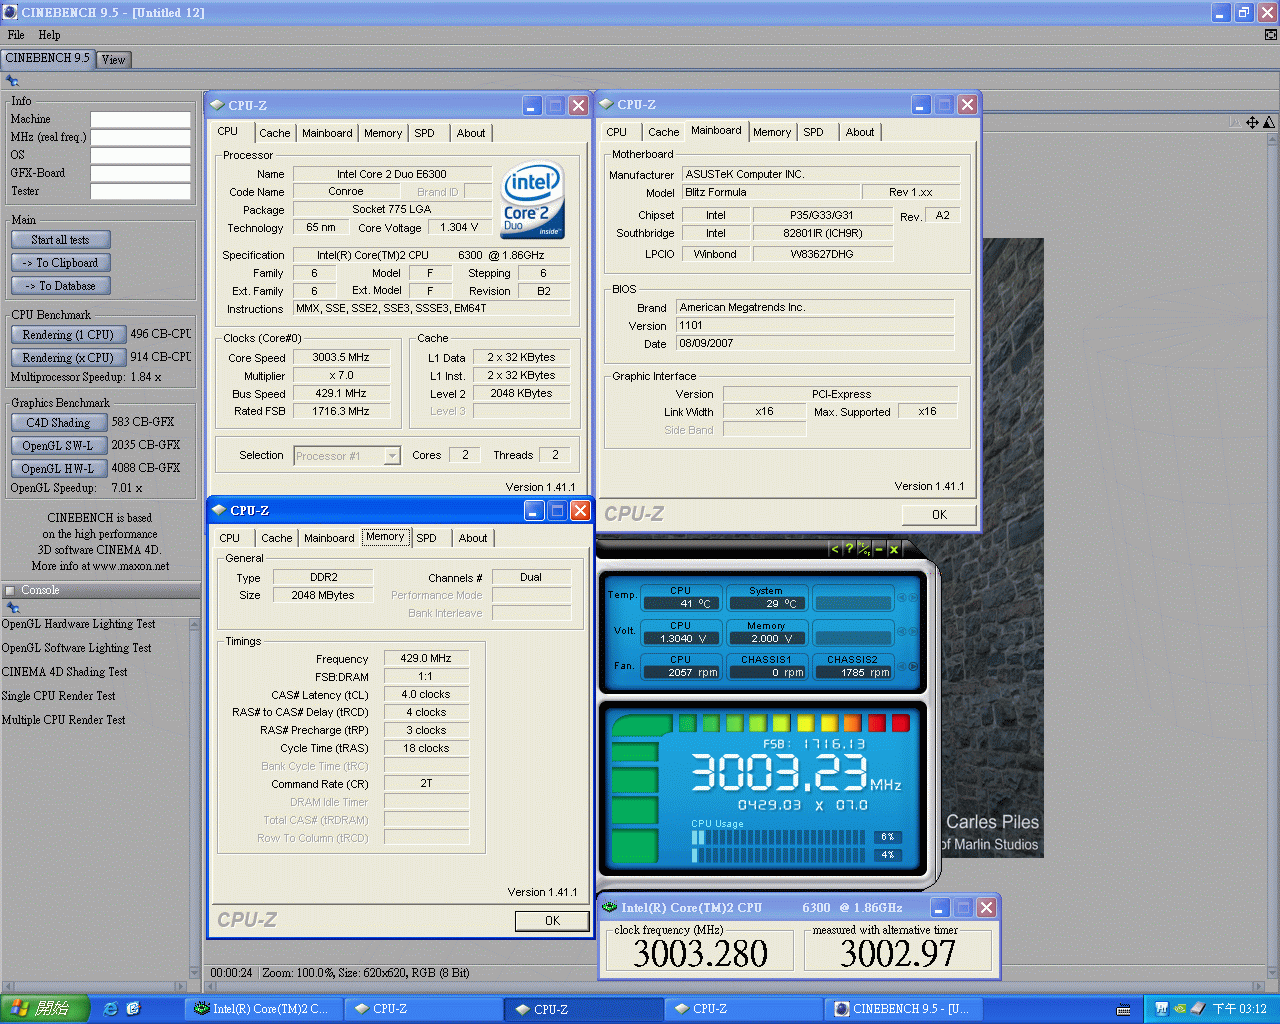Image resolution: width=1280 pixels, height=1024 pixels.
Task: Open the CPU tab in the CPU-Z mainboard window
Action: (617, 132)
